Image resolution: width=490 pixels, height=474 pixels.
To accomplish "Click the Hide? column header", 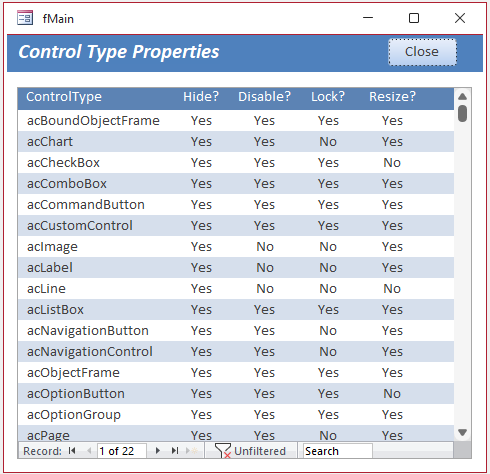I will coord(201,97).
